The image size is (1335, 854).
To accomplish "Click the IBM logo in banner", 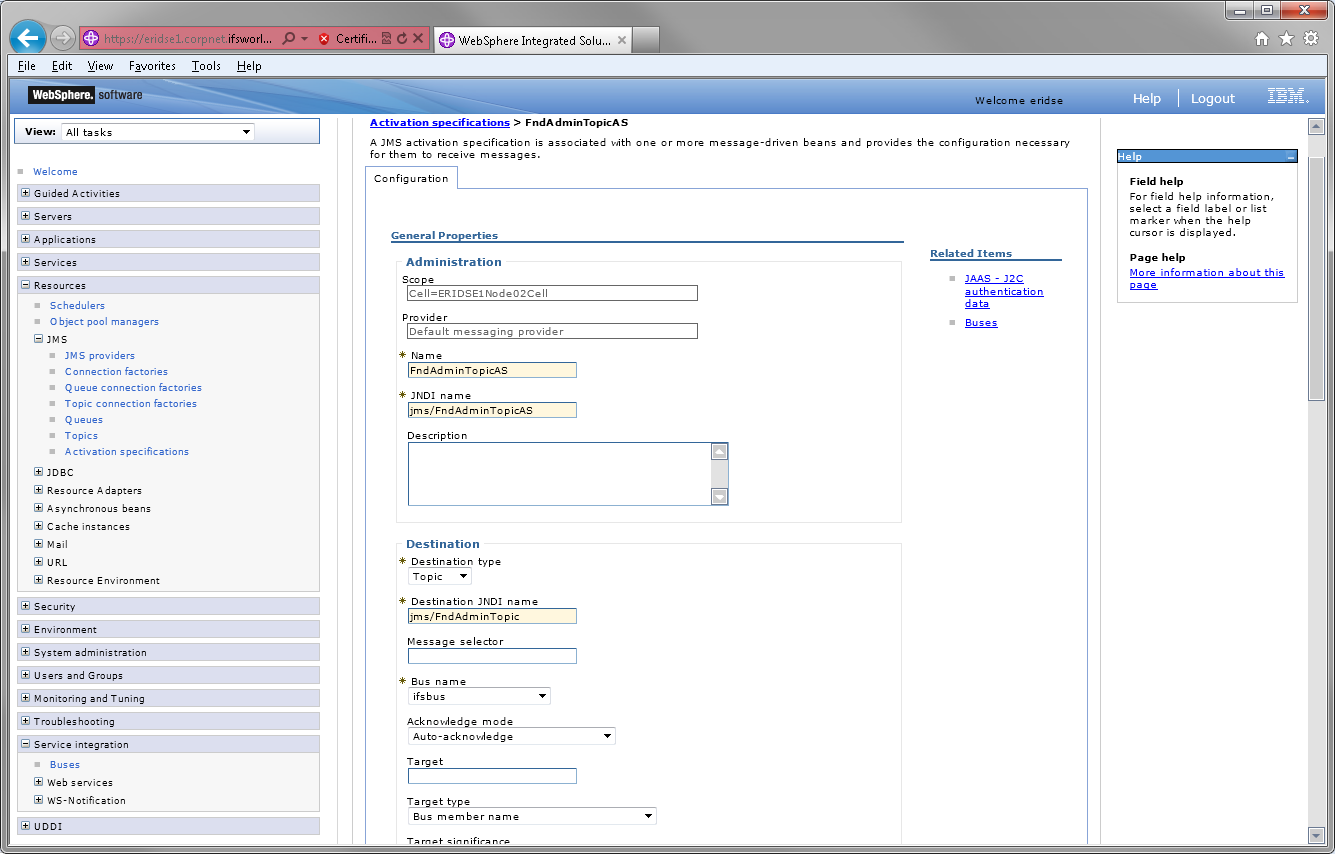I will 1287,97.
